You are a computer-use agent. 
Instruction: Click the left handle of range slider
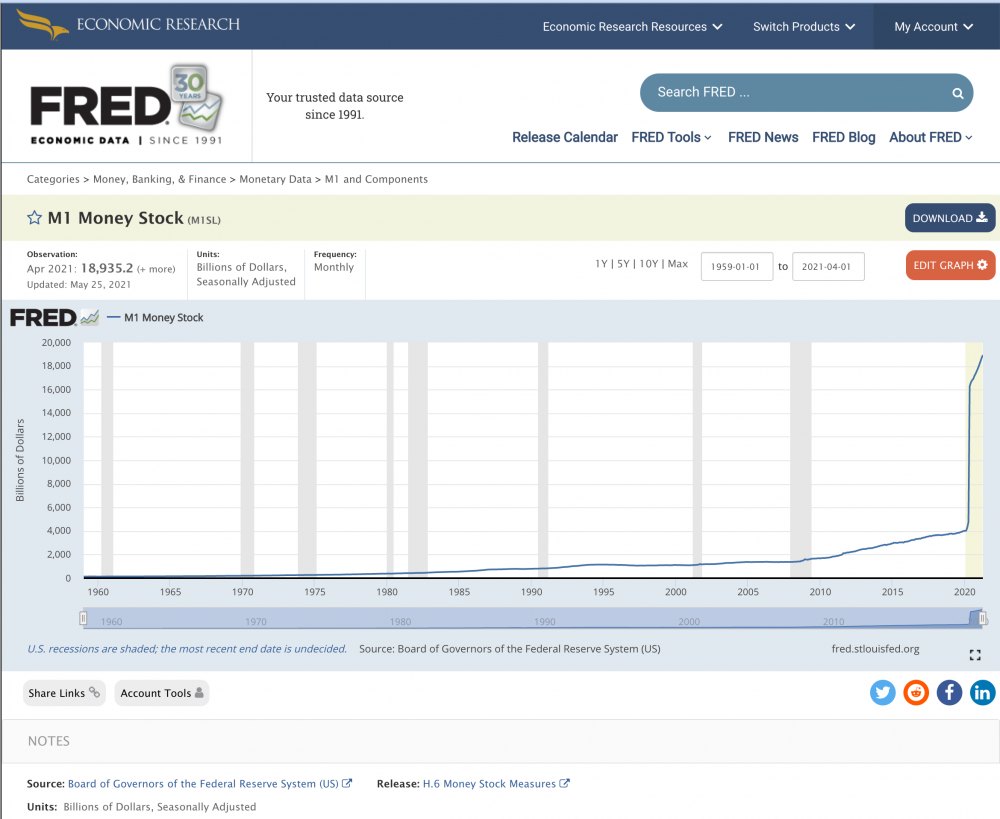(x=83, y=617)
